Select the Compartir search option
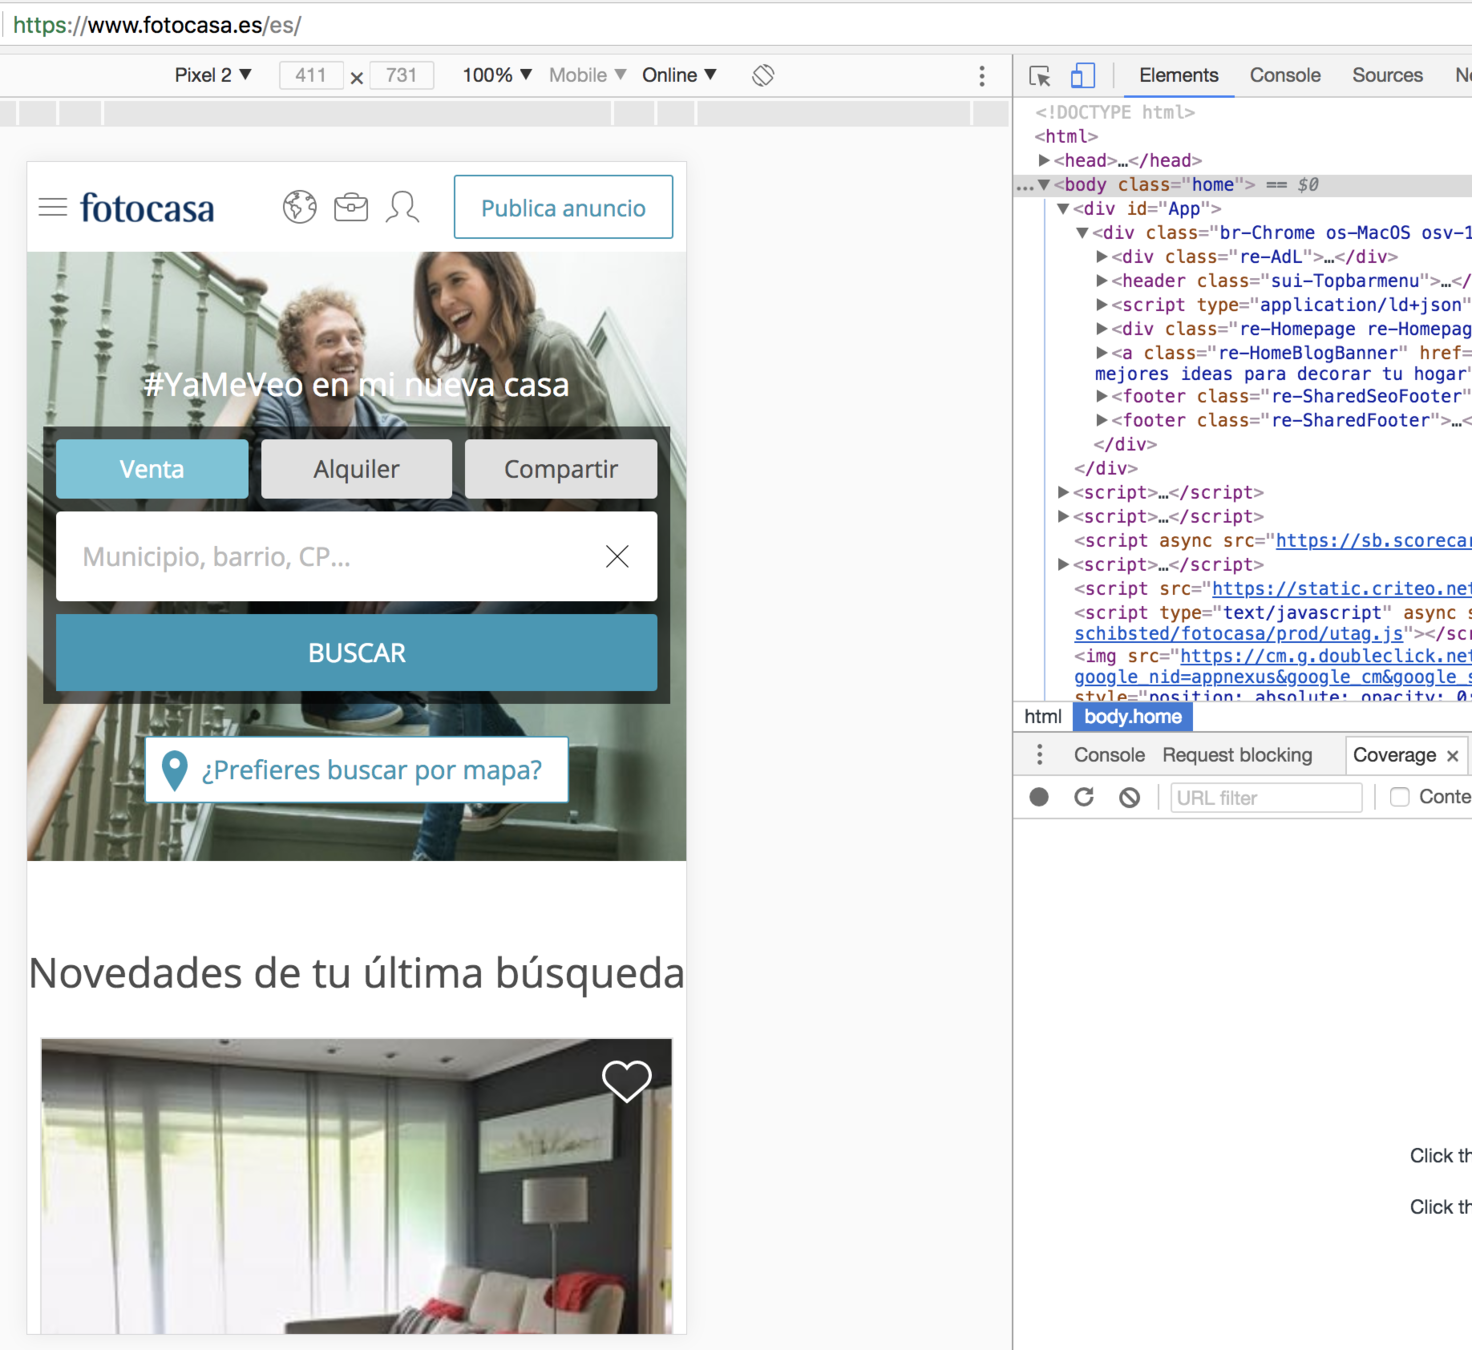 click(561, 469)
